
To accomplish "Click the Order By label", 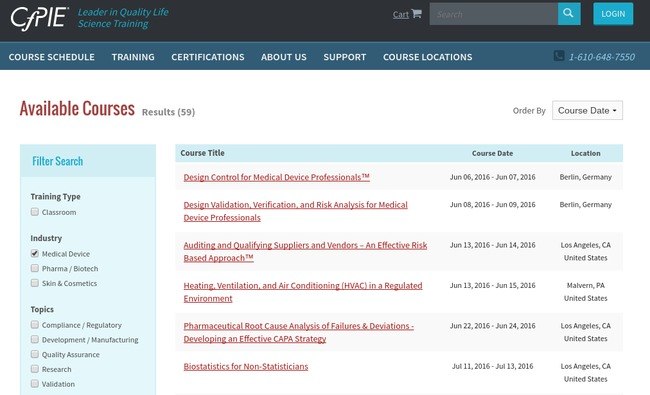I will 529,111.
